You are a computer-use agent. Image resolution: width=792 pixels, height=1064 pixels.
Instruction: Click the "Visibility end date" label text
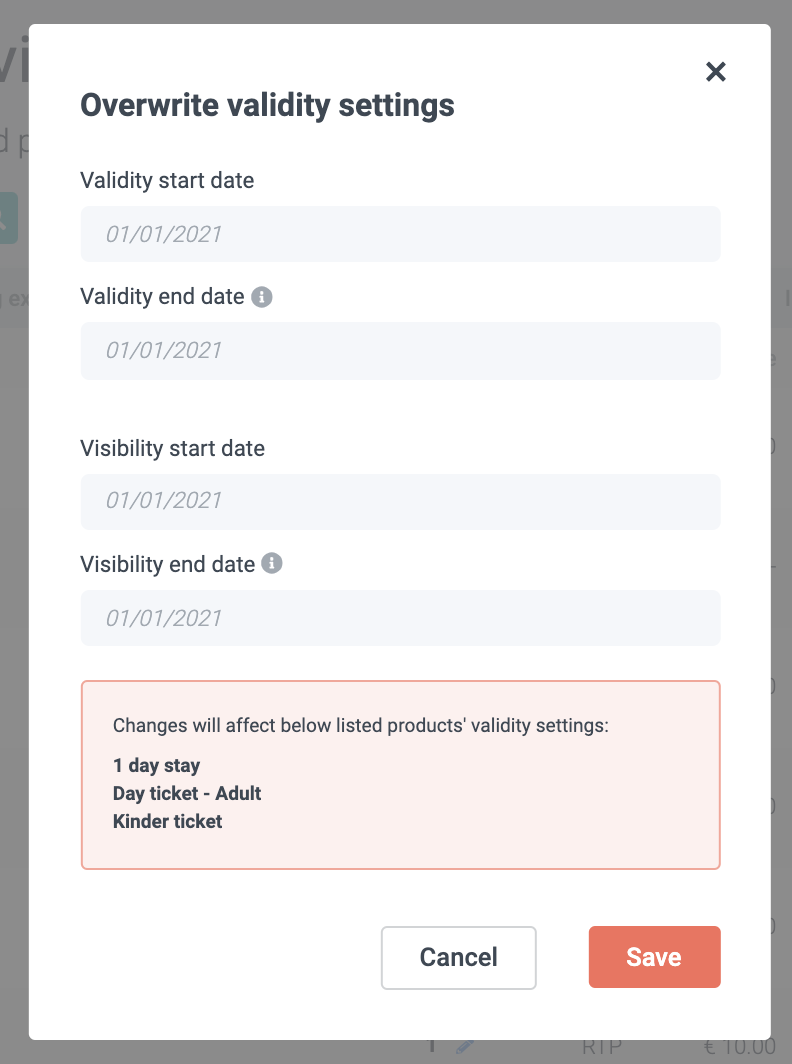point(167,565)
